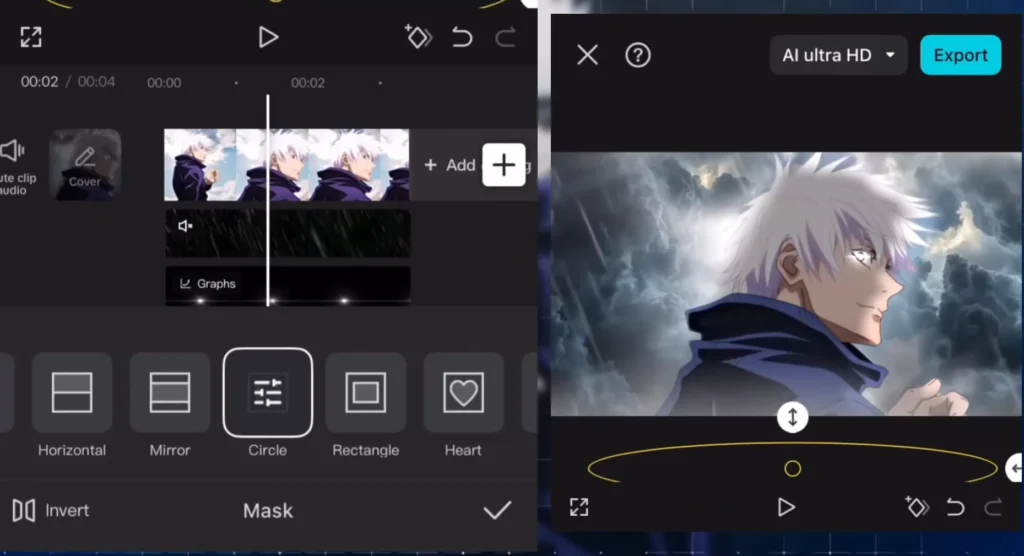Redo action in left editor
The width and height of the screenshot is (1024, 556).
[x=505, y=37]
